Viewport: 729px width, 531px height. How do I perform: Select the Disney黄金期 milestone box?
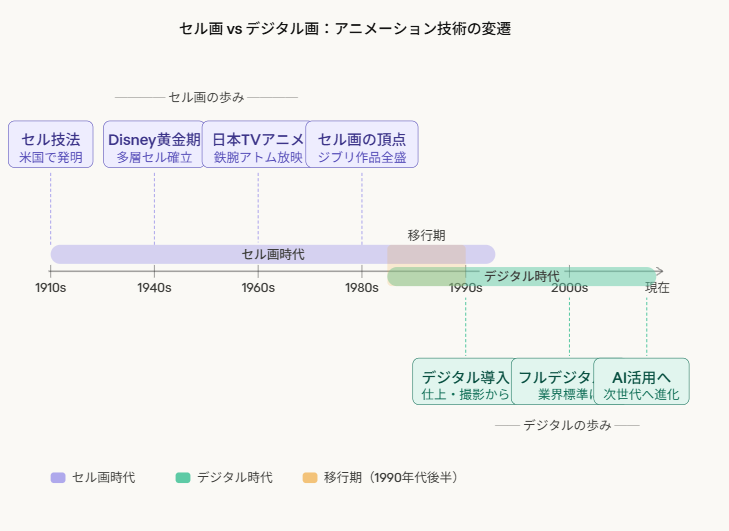pos(154,144)
